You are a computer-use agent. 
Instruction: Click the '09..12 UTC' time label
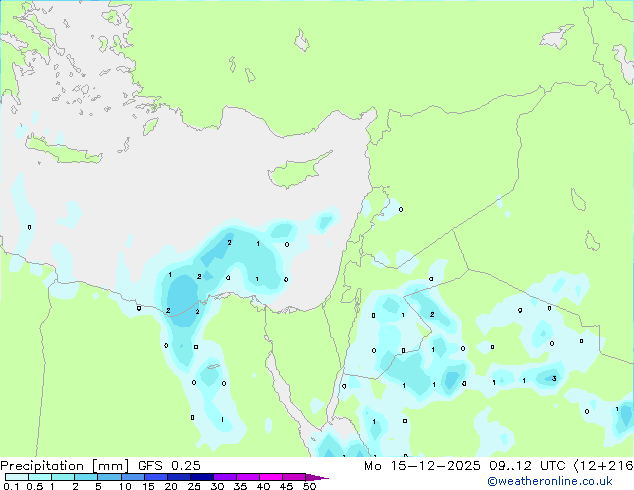click(527, 466)
